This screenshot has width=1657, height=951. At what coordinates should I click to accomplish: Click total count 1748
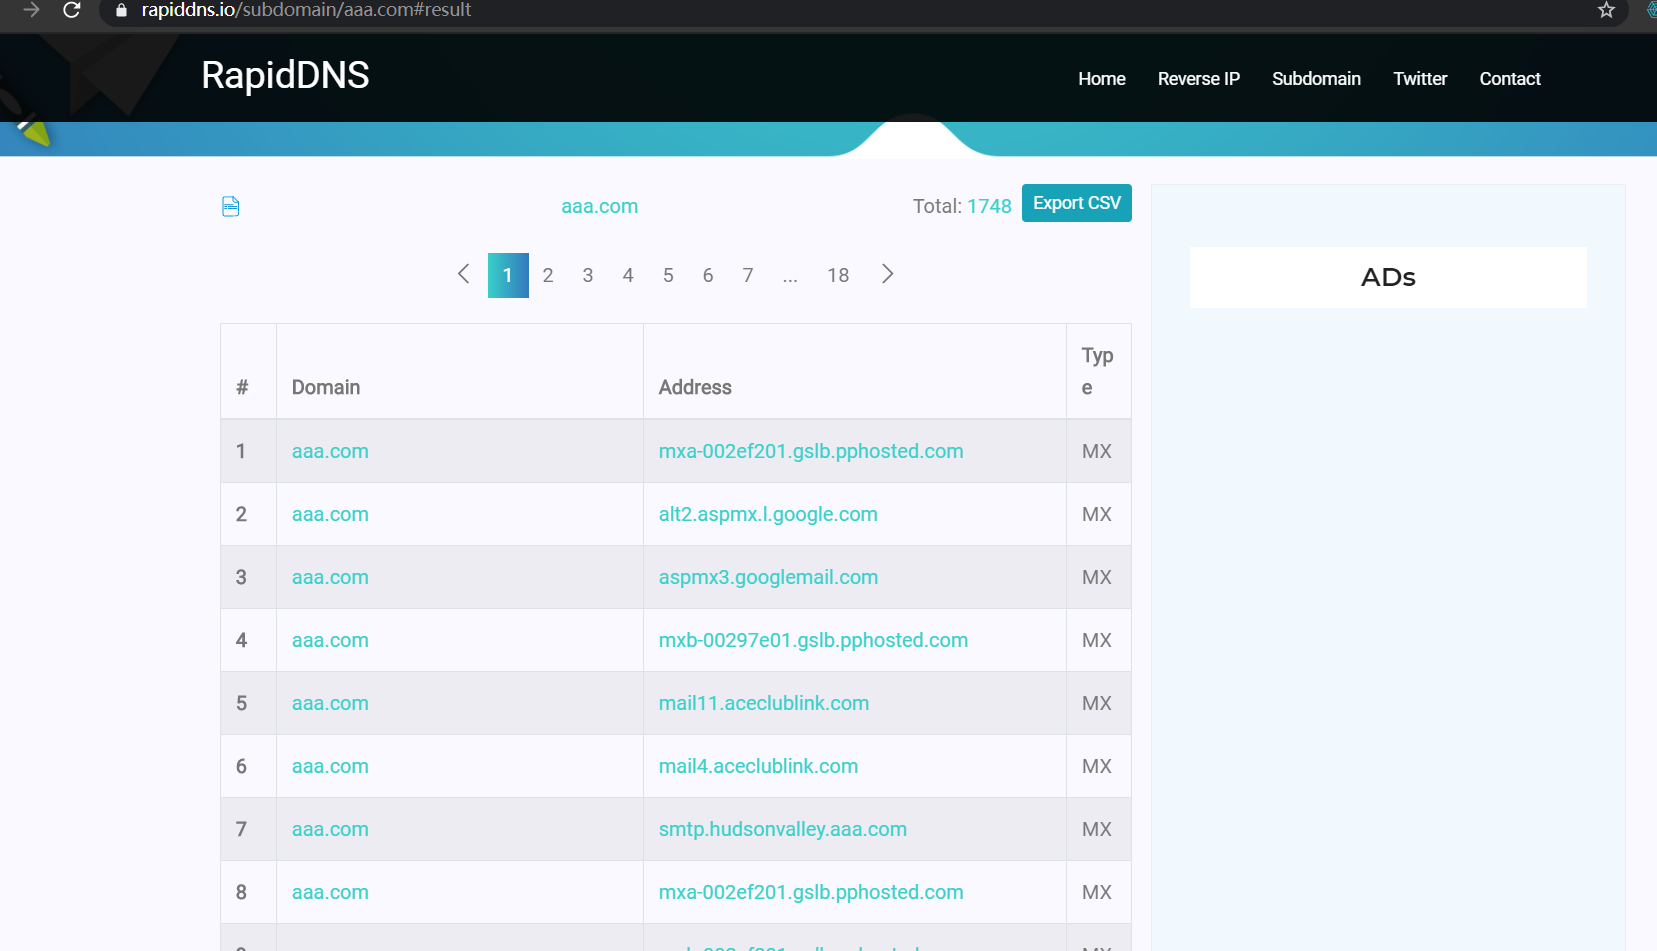coord(989,206)
